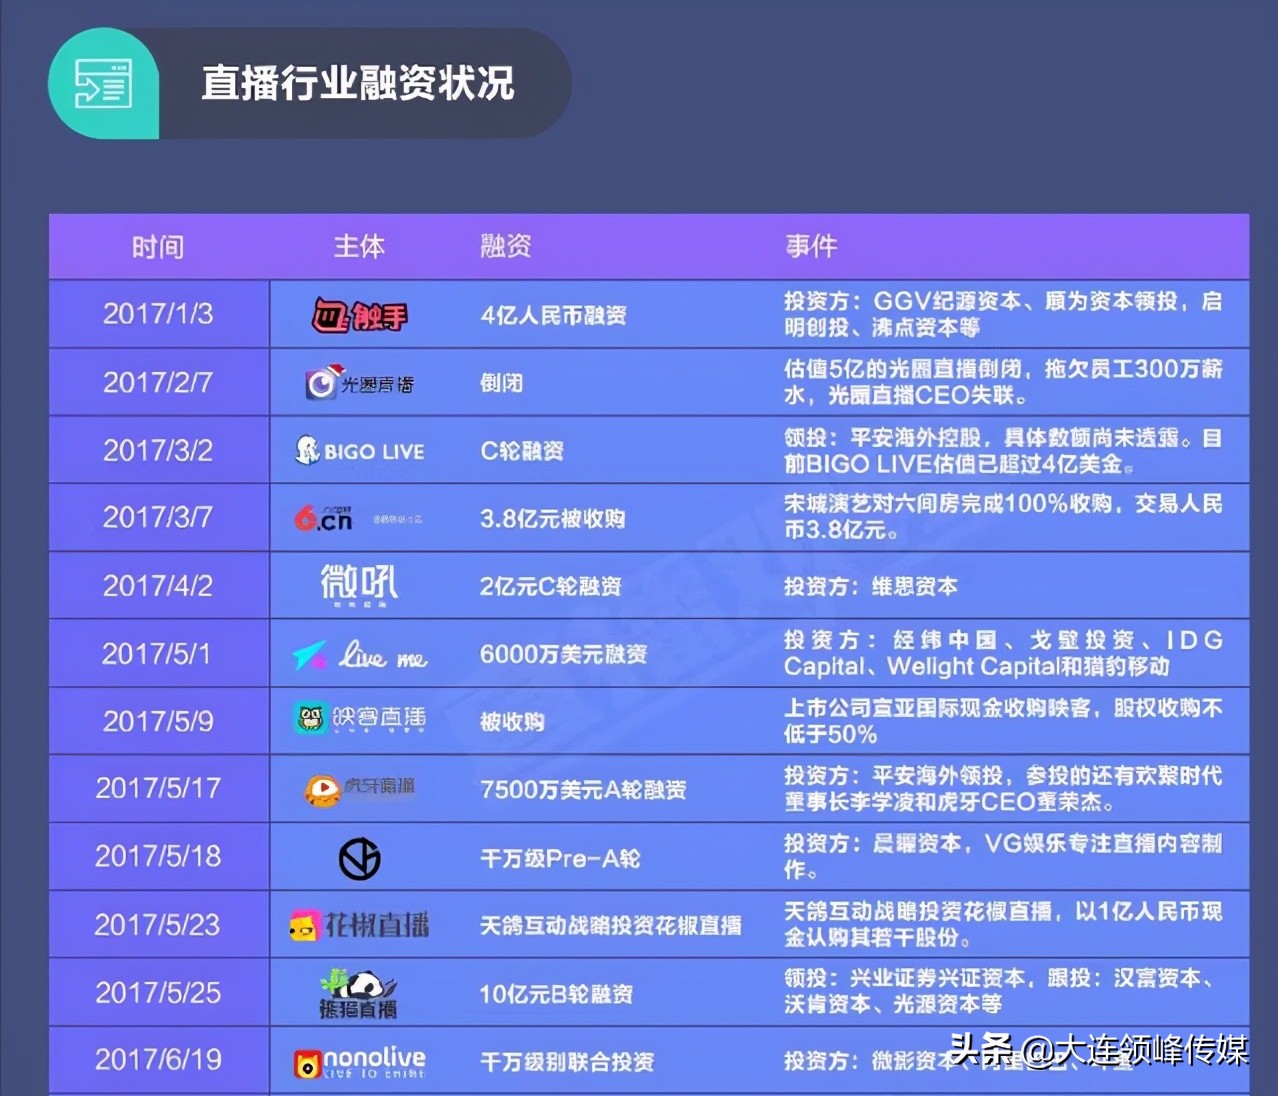Select date cell 2017/2/7
The width and height of the screenshot is (1278, 1096).
click(x=158, y=382)
